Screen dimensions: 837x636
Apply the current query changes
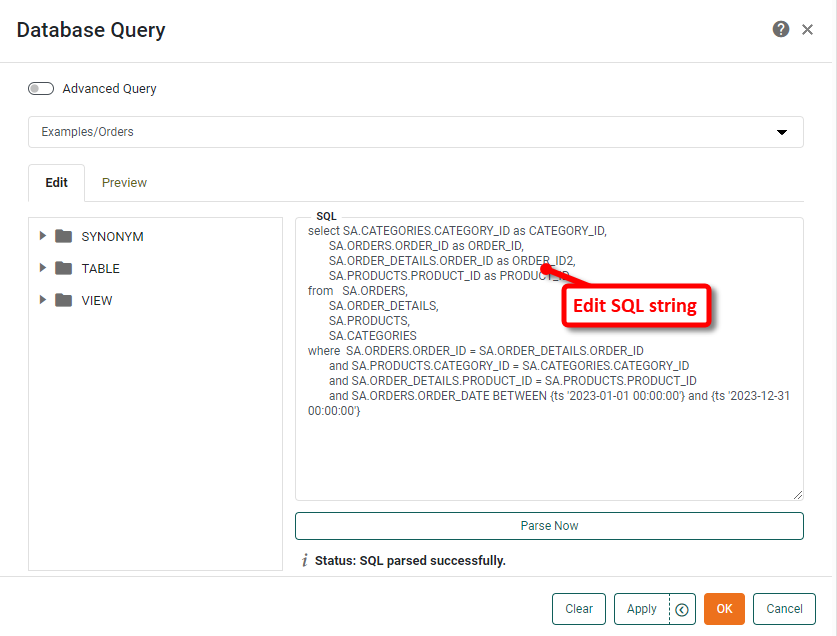pyautogui.click(x=641, y=608)
